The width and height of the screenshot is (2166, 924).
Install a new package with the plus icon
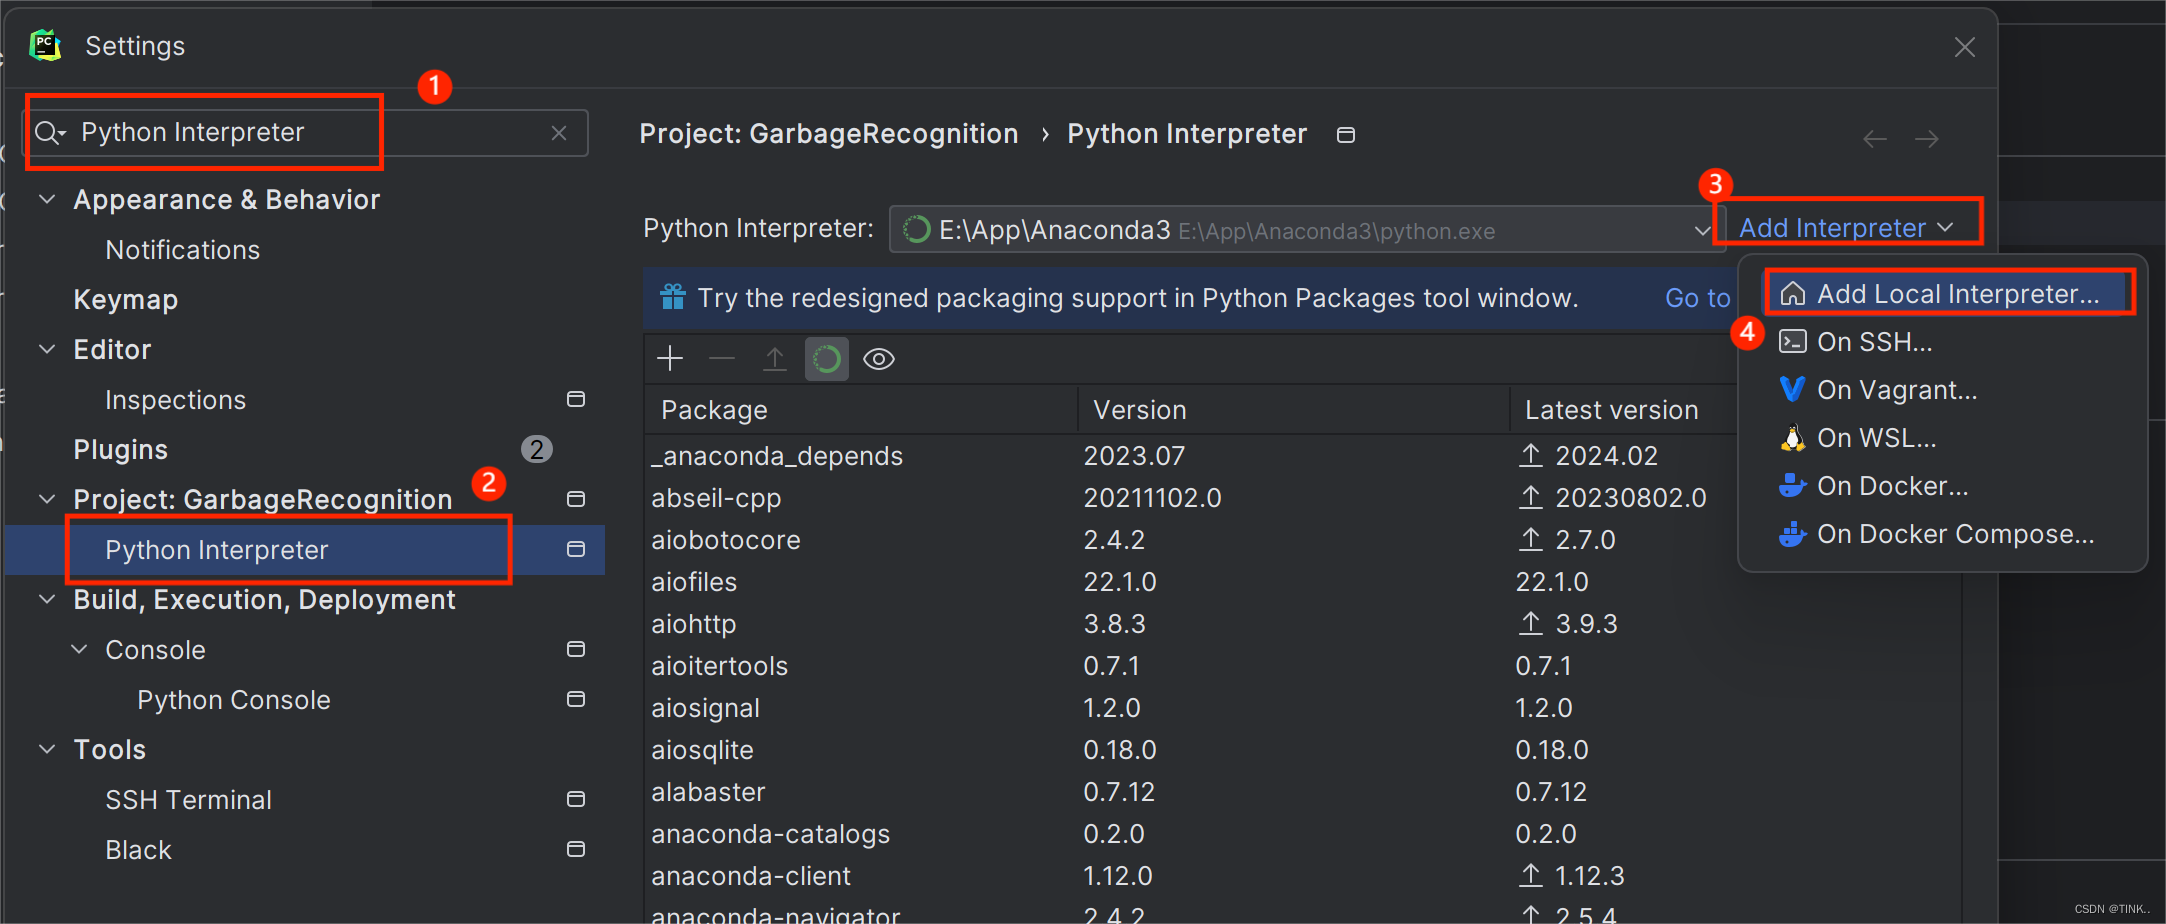click(x=670, y=358)
